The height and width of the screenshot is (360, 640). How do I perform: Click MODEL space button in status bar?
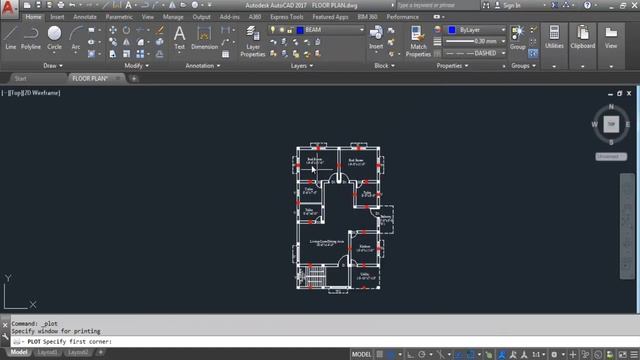click(361, 354)
